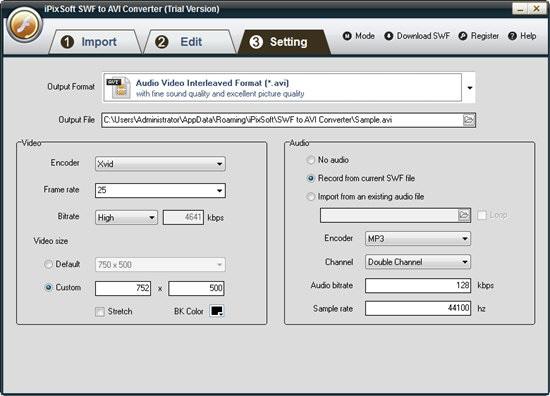Open the Channel Double Channel dropdown
Image resolution: width=550 pixels, height=396 pixels.
coord(418,262)
